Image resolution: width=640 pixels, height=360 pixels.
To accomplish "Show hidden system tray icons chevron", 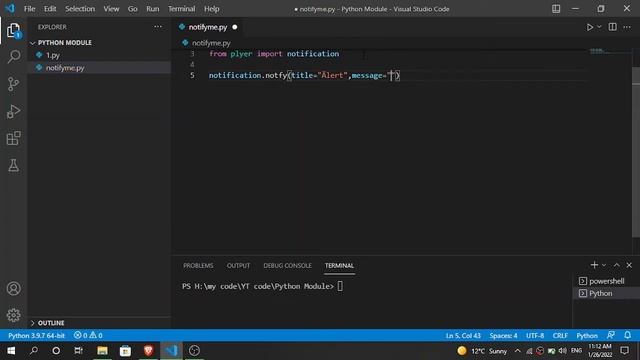I will (x=518, y=351).
